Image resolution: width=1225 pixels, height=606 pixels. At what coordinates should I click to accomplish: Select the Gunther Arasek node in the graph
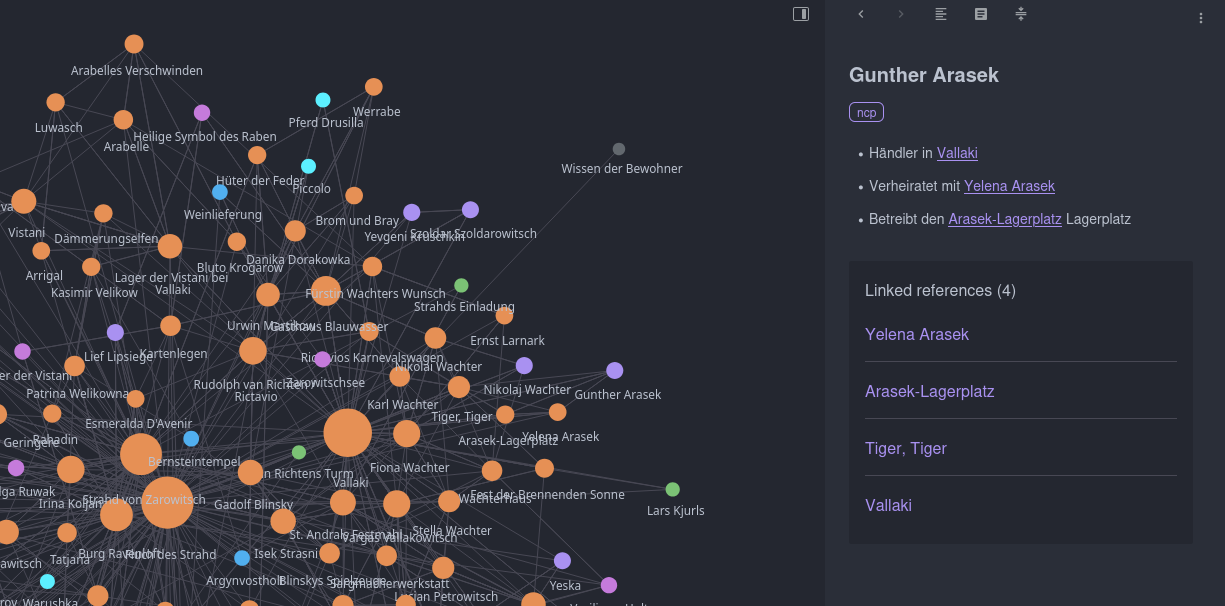coord(614,371)
